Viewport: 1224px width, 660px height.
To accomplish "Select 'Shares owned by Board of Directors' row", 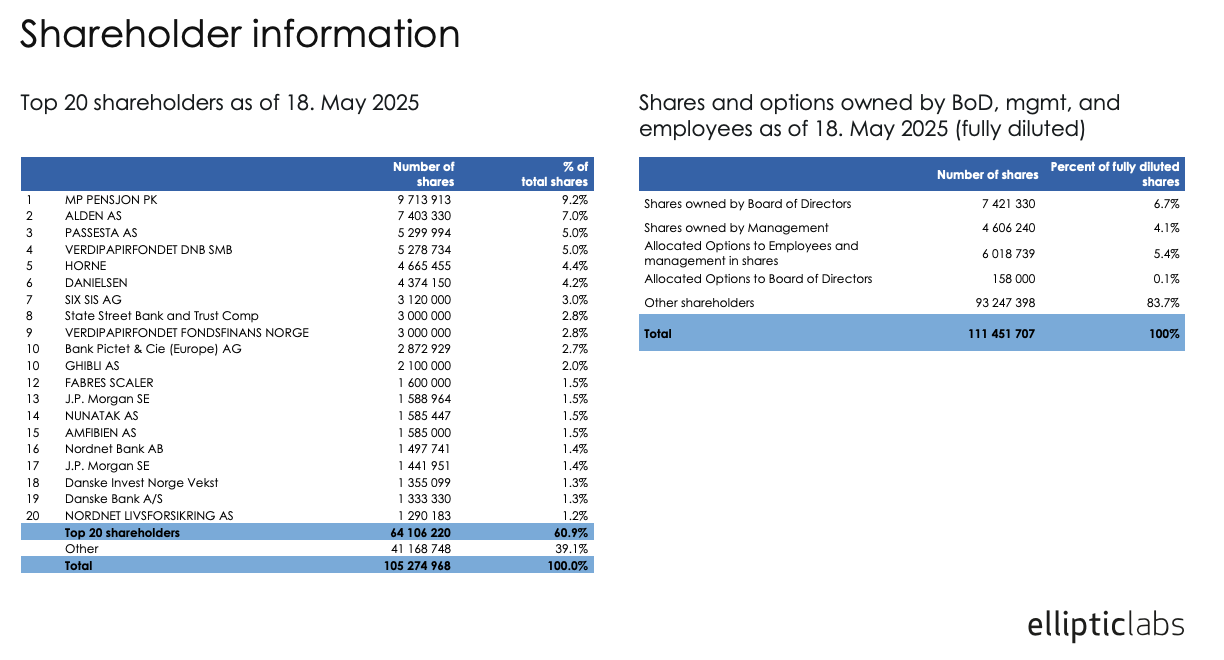I will click(x=748, y=204).
